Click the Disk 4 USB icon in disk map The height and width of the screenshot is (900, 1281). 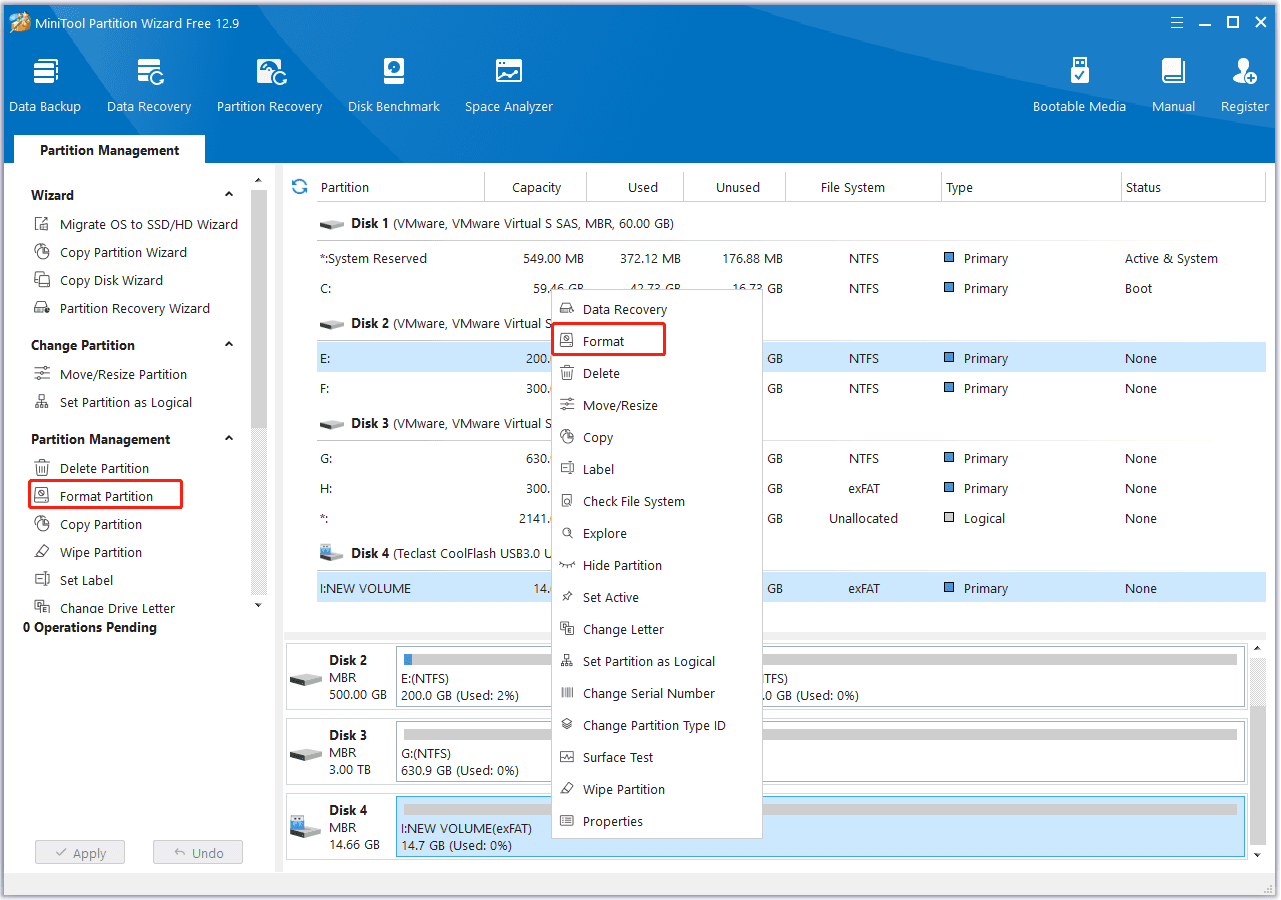pyautogui.click(x=304, y=828)
